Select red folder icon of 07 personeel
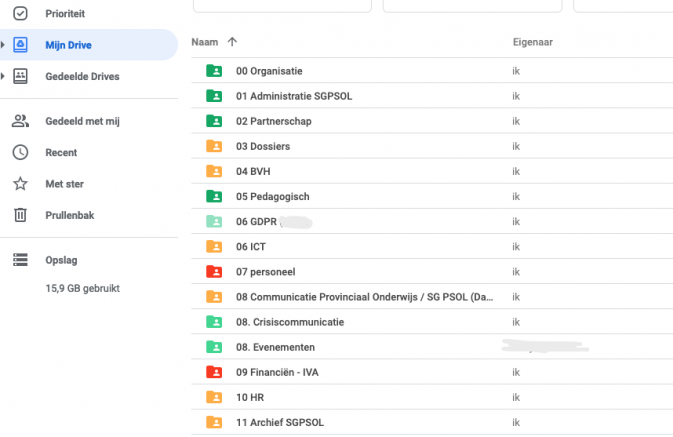 click(x=214, y=272)
